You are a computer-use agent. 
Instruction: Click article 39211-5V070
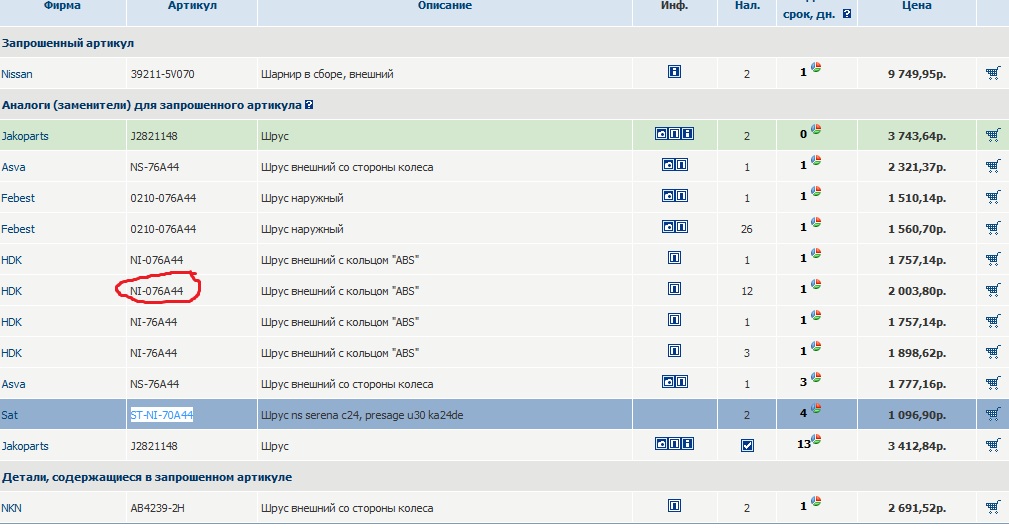162,74
